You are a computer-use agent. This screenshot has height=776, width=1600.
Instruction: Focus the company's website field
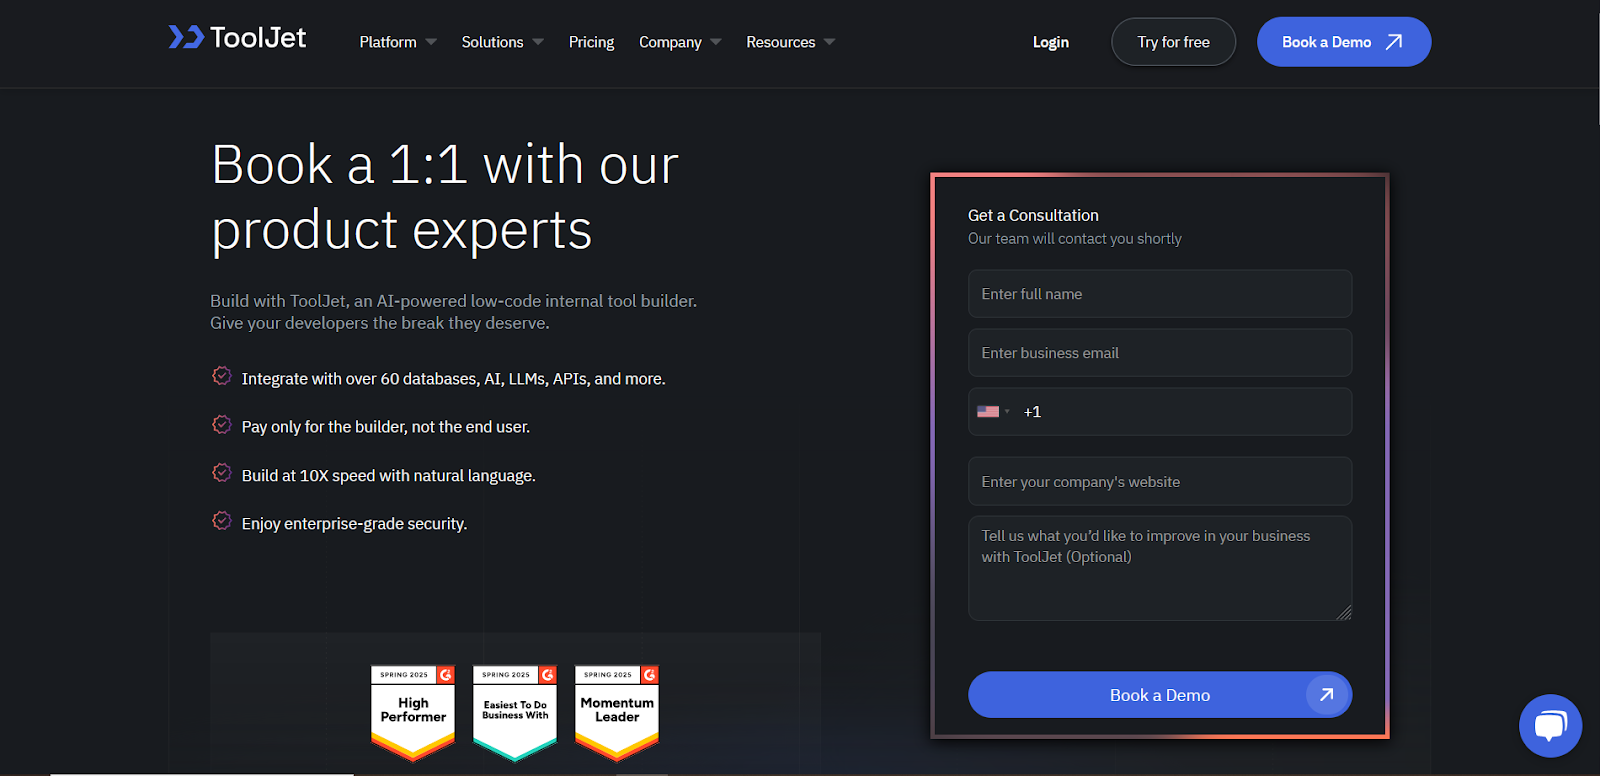coord(1160,482)
